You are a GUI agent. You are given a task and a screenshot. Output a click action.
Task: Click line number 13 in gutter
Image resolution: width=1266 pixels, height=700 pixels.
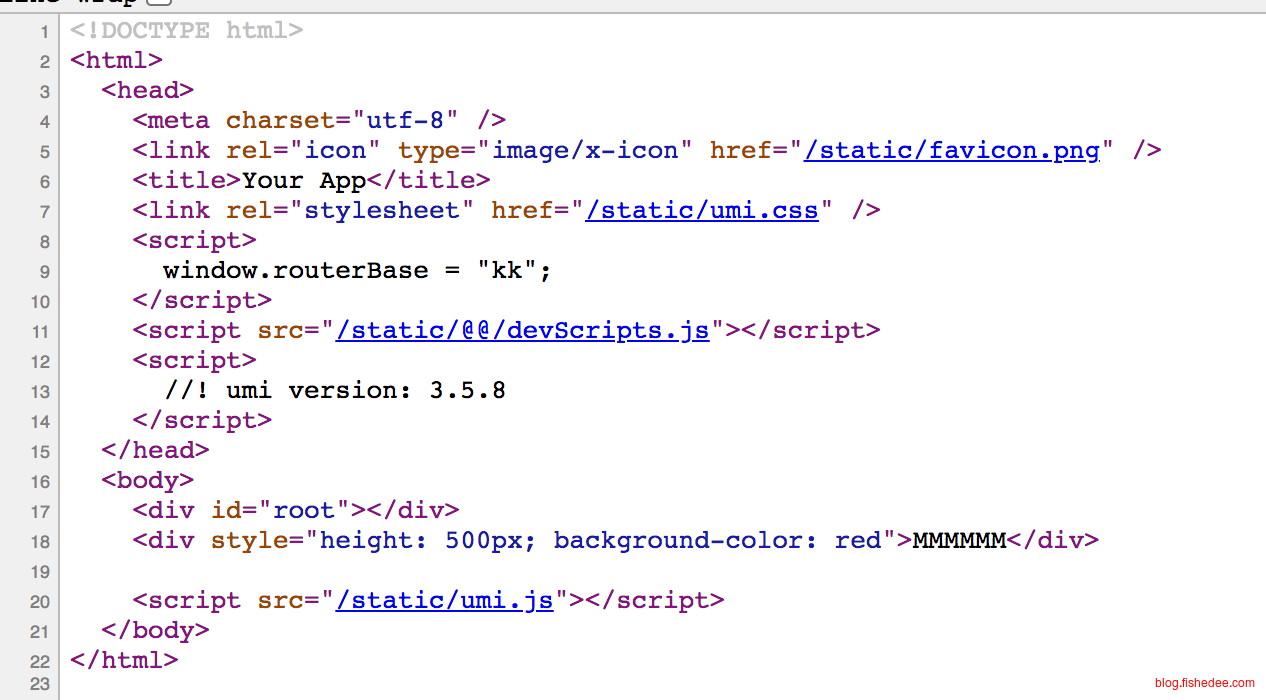tap(40, 392)
